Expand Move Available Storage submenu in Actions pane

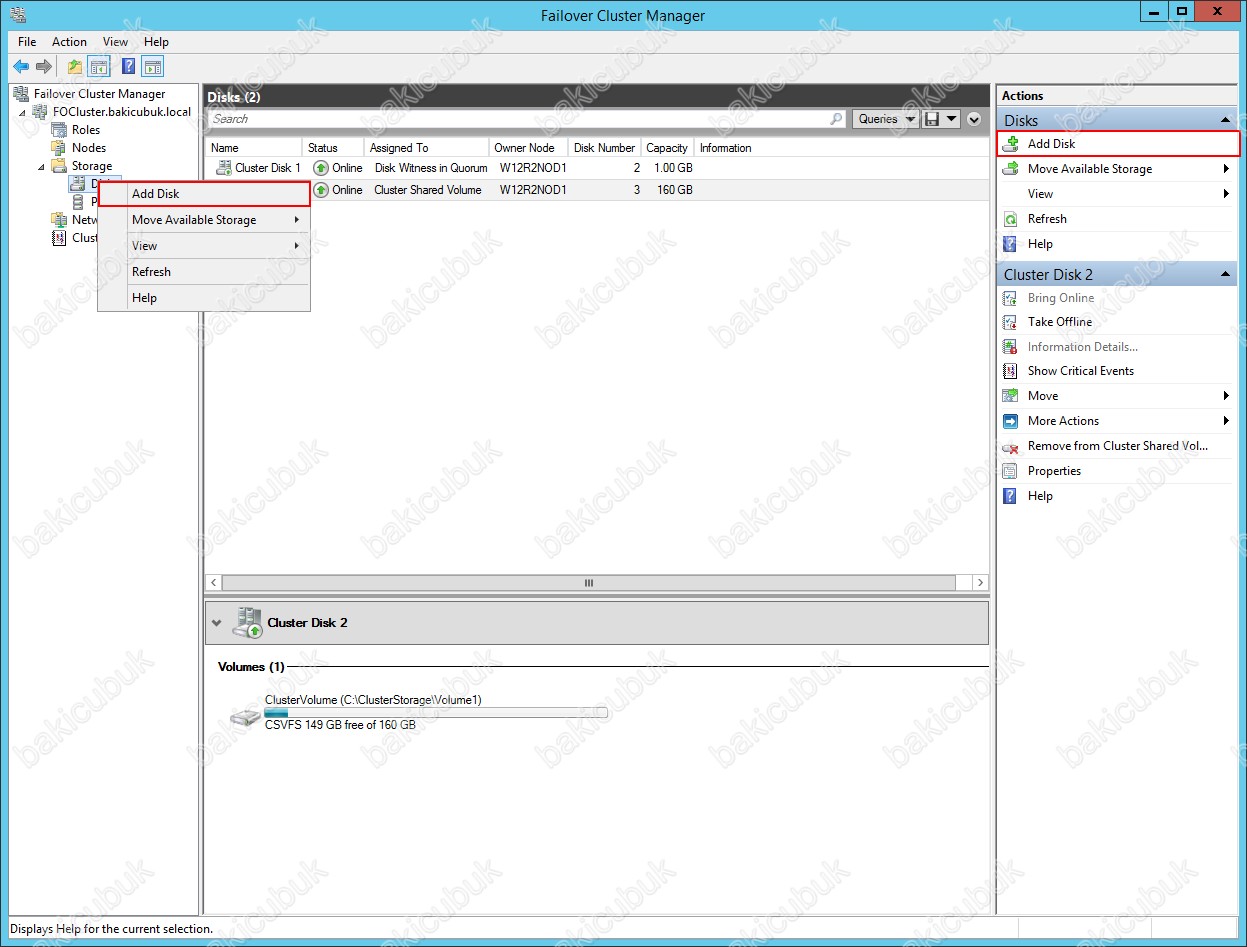tap(1226, 169)
